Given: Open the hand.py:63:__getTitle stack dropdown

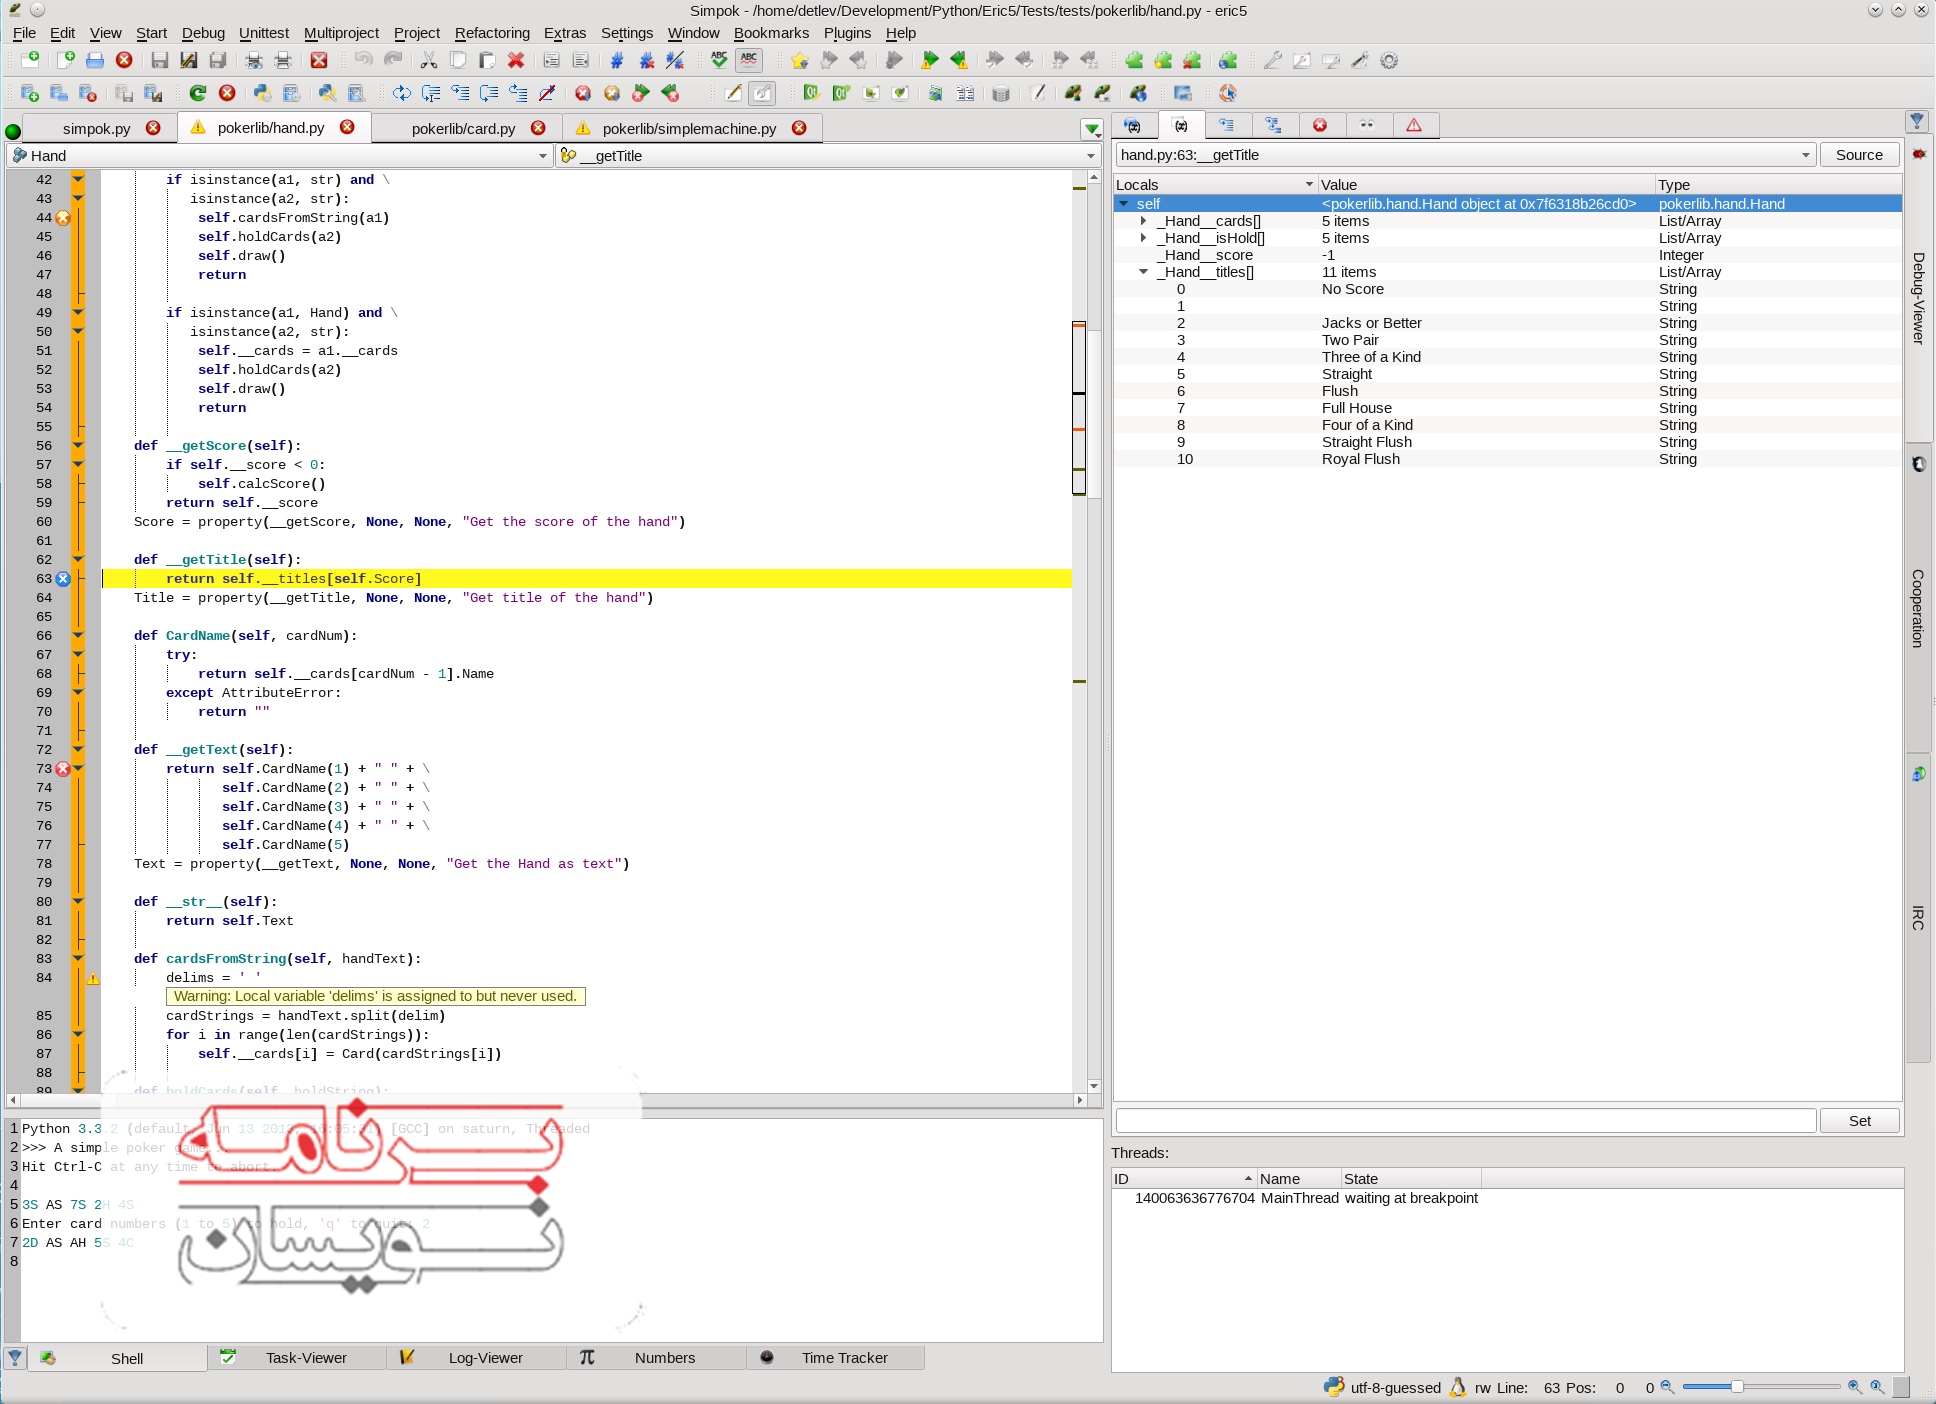Looking at the screenshot, I should coord(1805,155).
